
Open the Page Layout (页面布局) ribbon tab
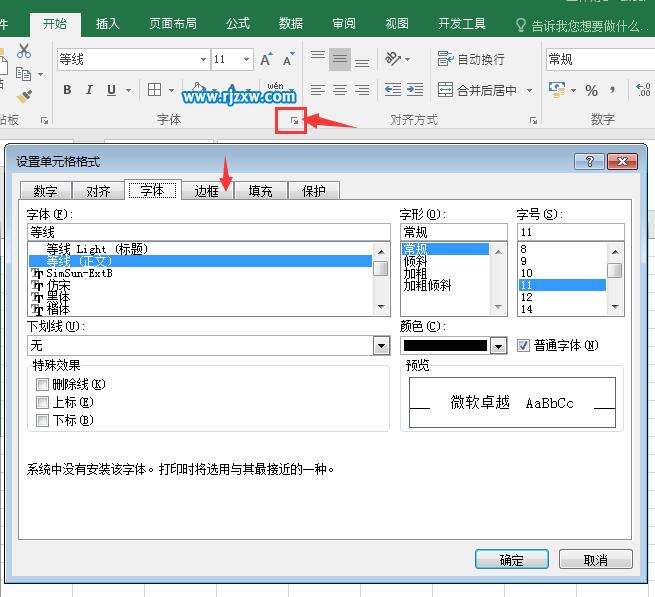173,23
